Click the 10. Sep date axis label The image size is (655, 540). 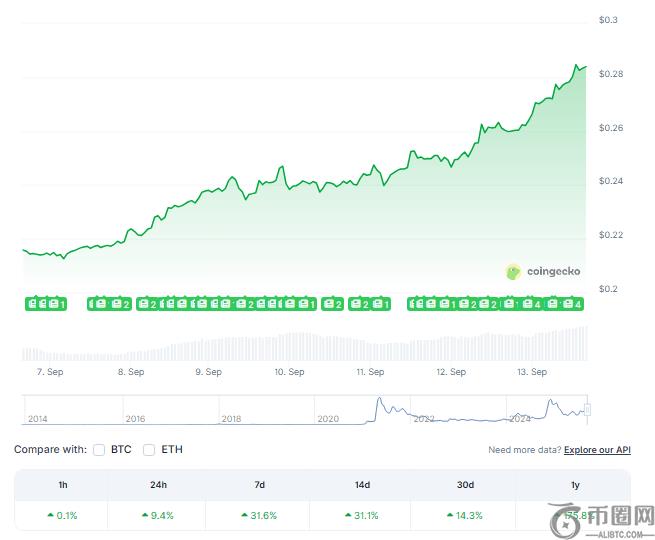coord(289,372)
